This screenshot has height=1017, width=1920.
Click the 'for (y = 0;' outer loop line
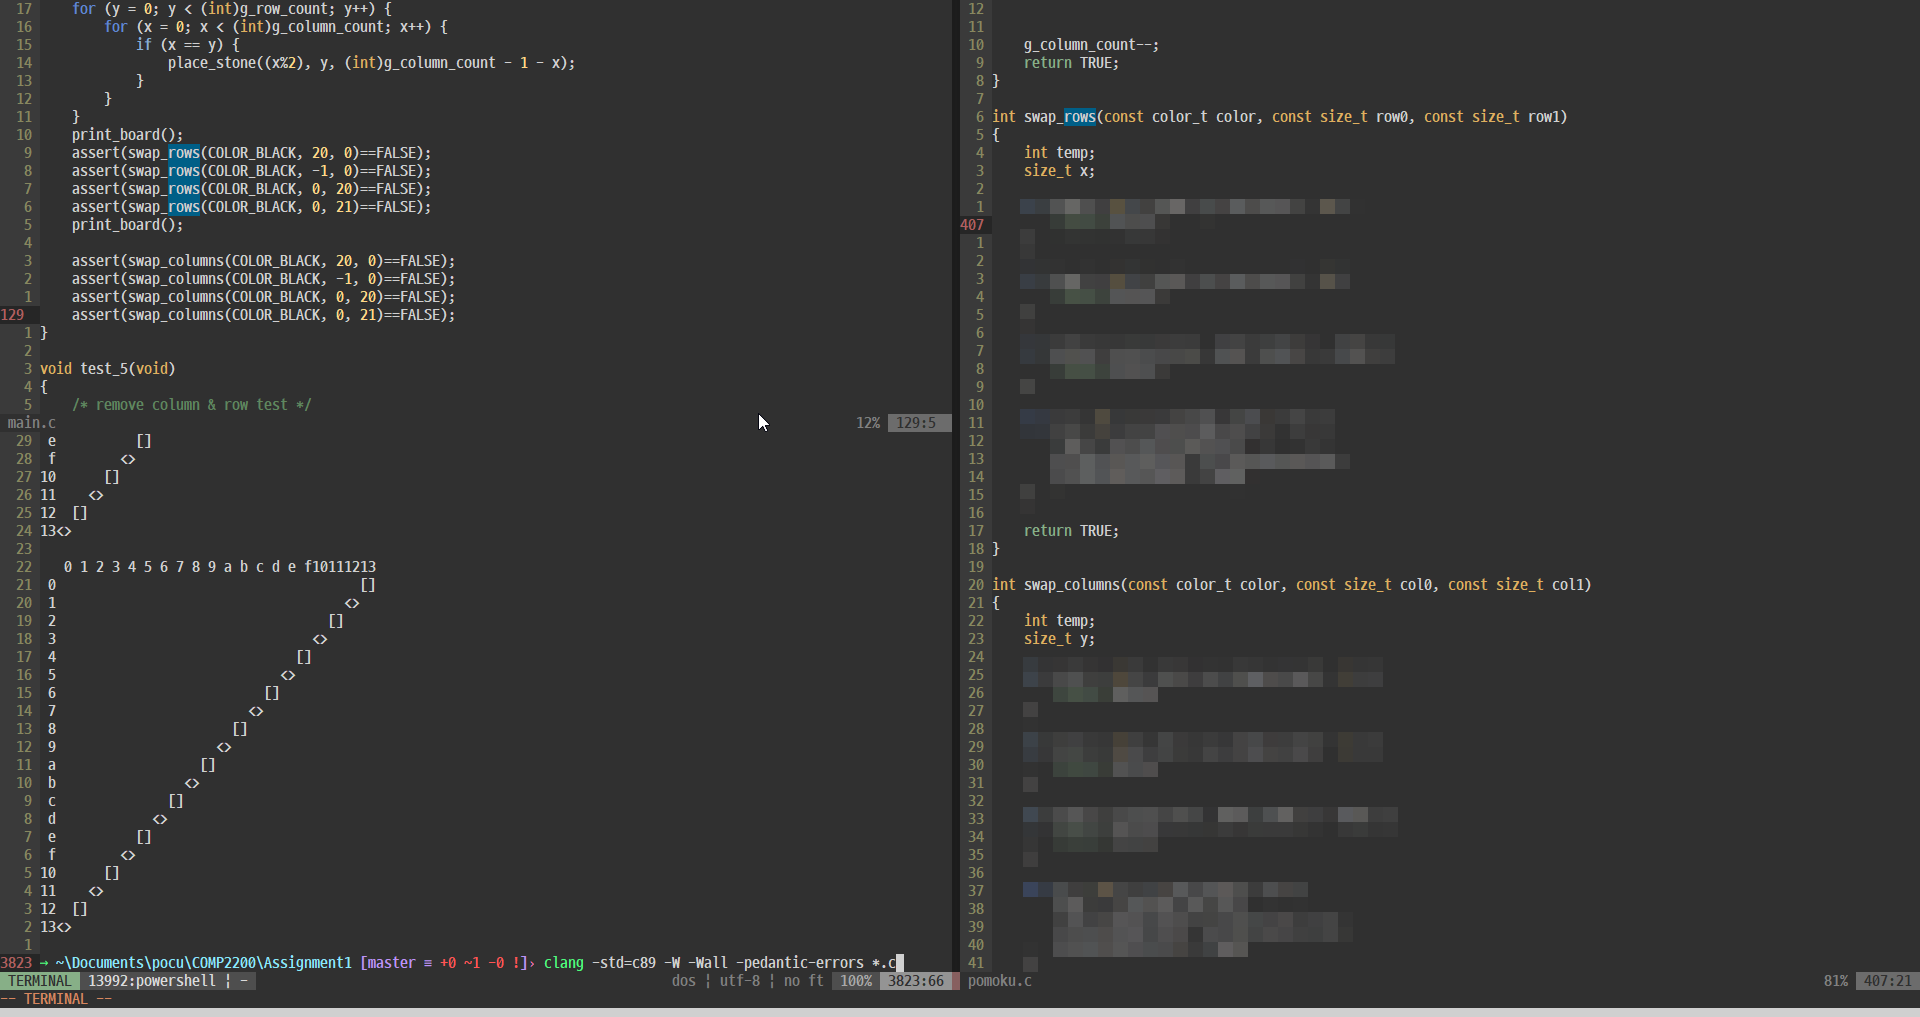coord(232,9)
